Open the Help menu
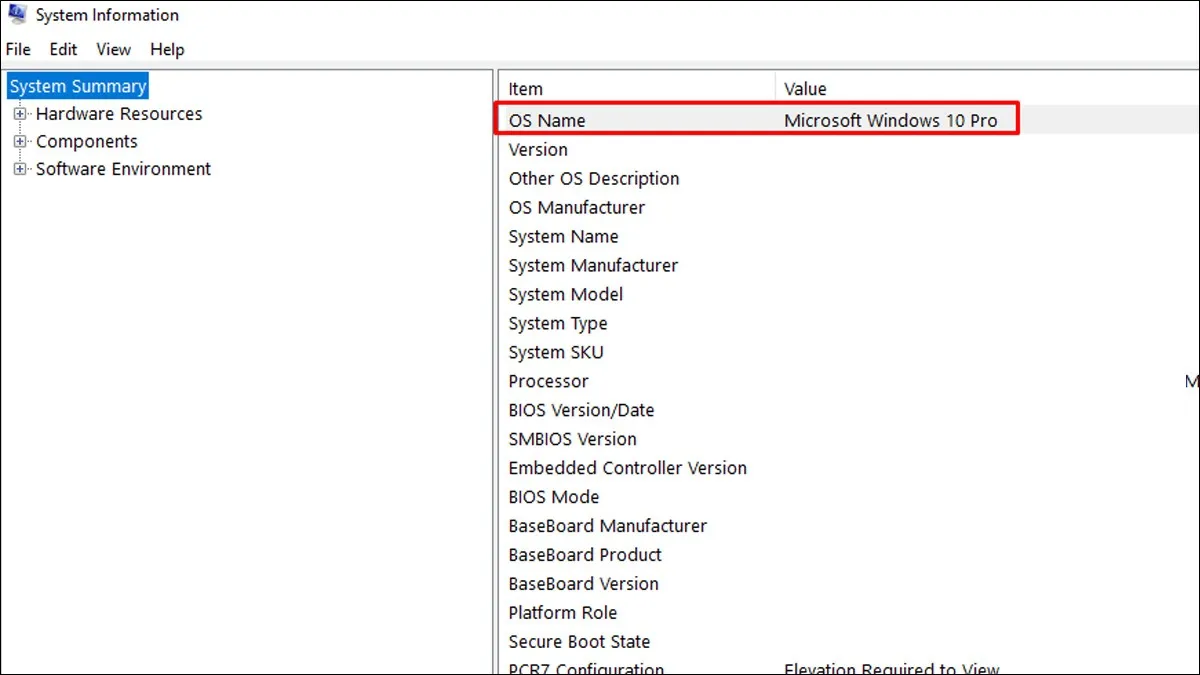The width and height of the screenshot is (1200, 675). 167,49
